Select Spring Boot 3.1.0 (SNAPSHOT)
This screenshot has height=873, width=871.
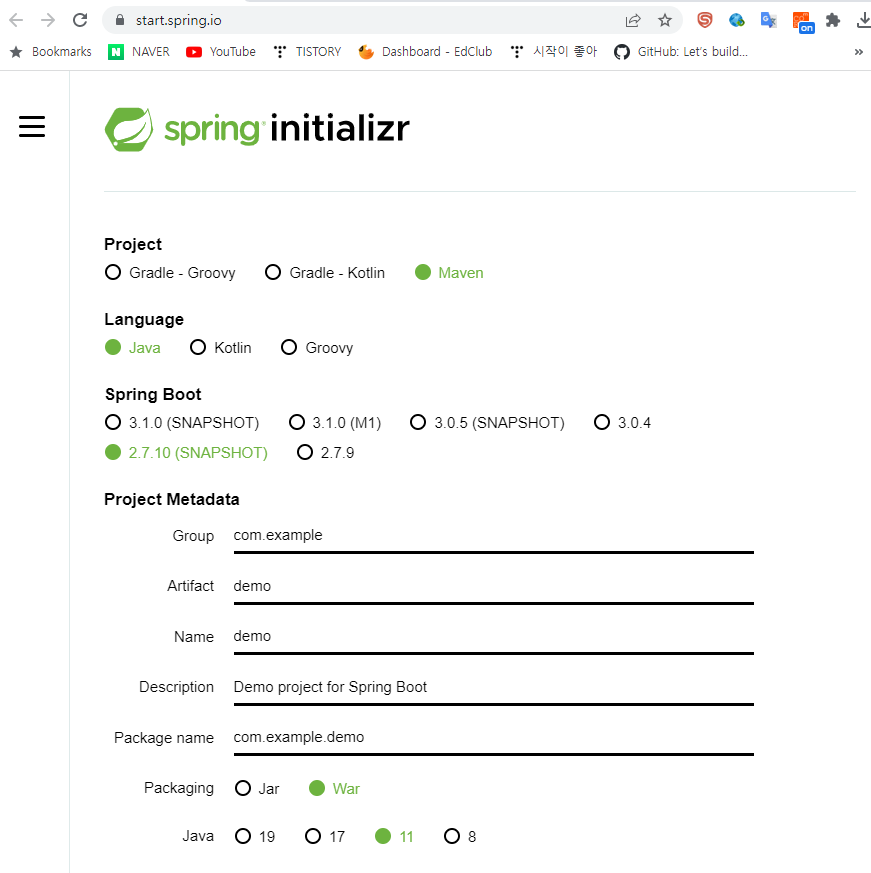[182, 423]
